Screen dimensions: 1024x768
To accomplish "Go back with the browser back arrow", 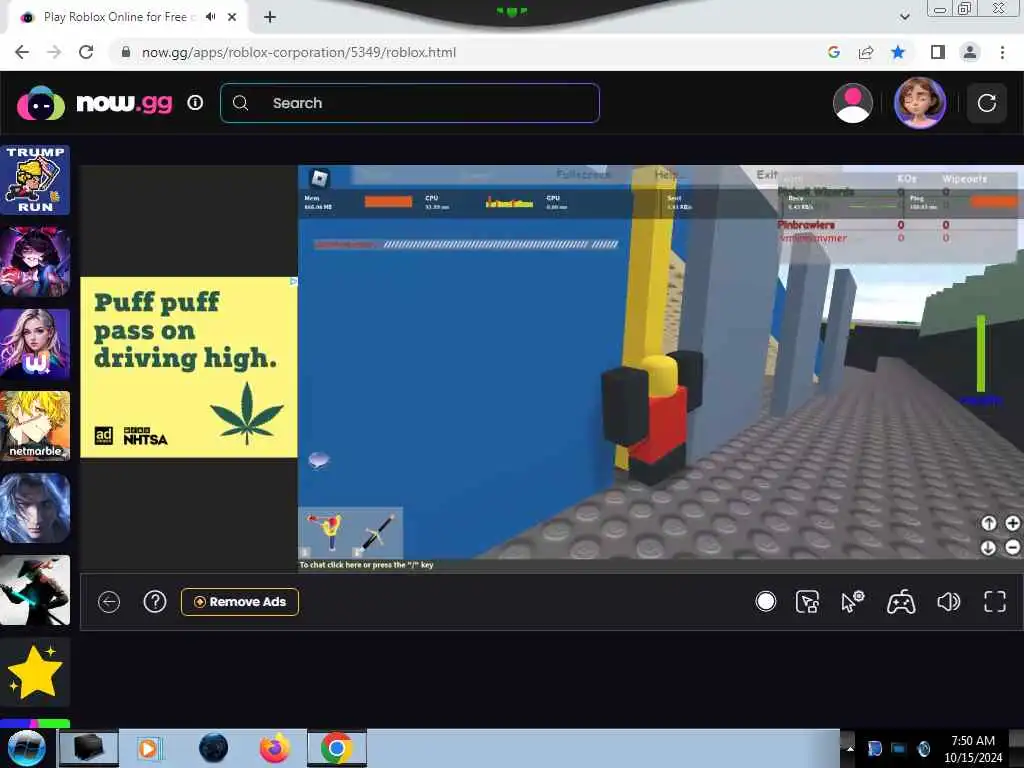I will (x=22, y=52).
